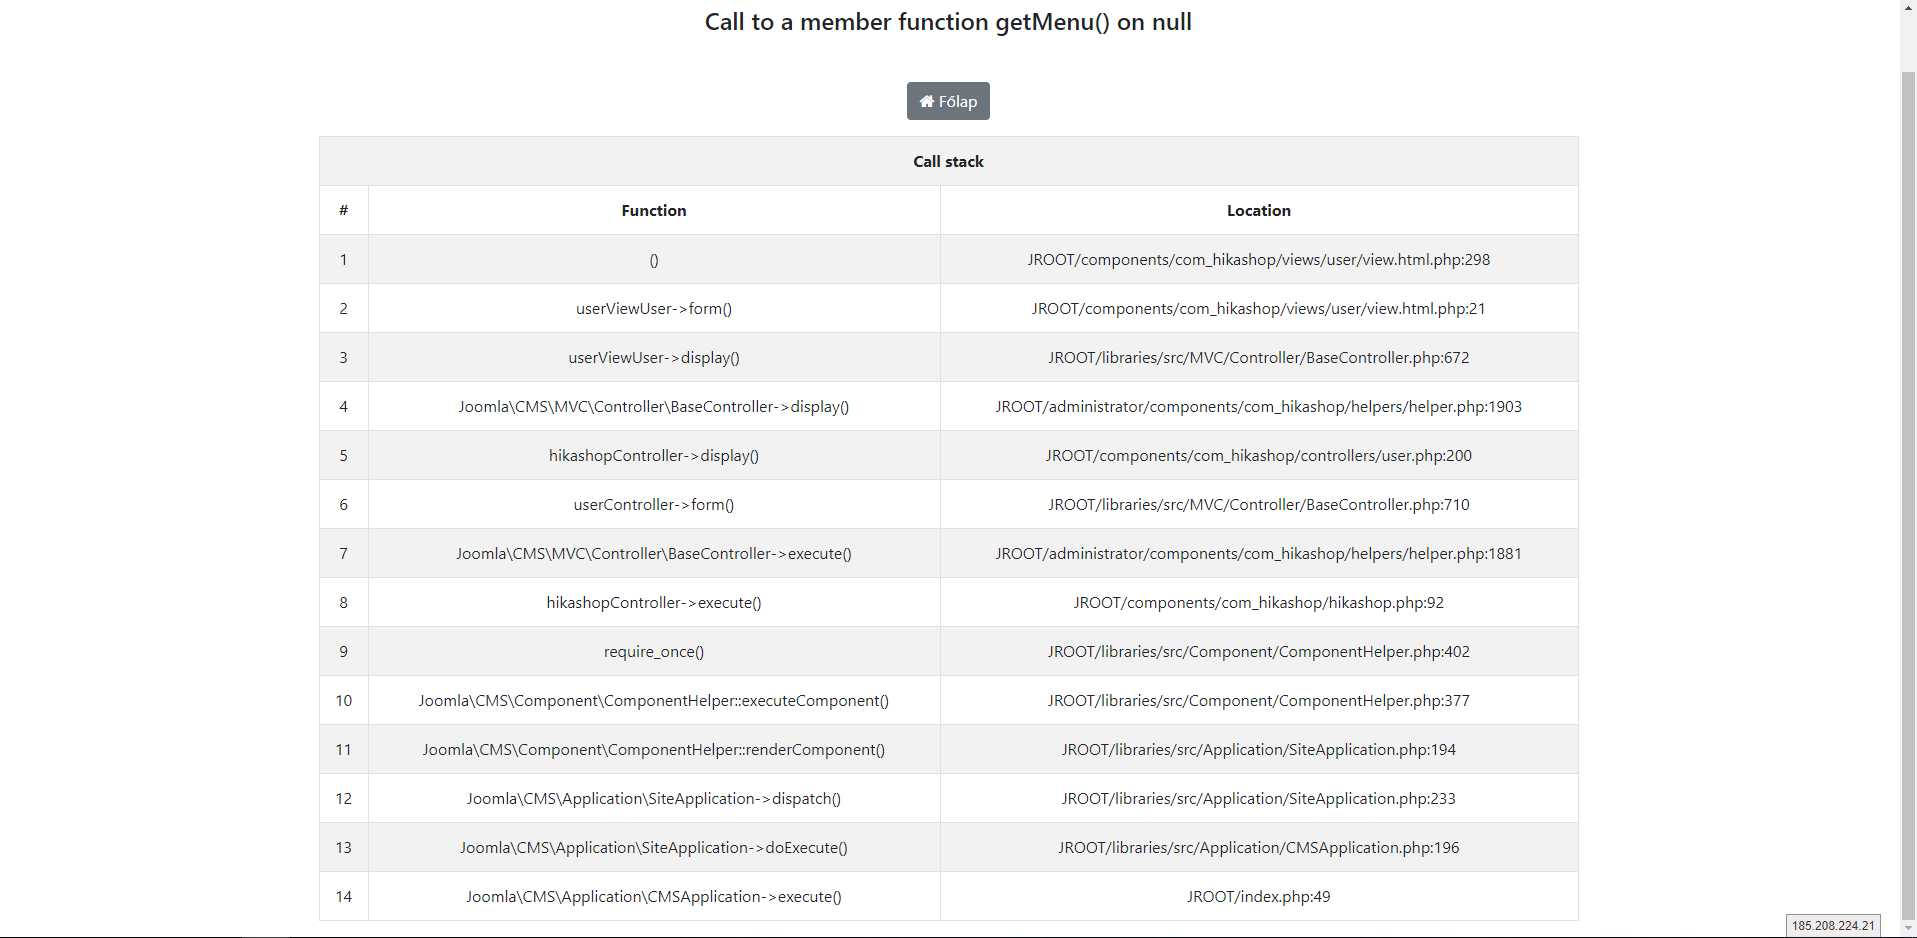This screenshot has height=938, width=1917.
Task: Click the getMenu() on null error heading
Action: click(947, 22)
